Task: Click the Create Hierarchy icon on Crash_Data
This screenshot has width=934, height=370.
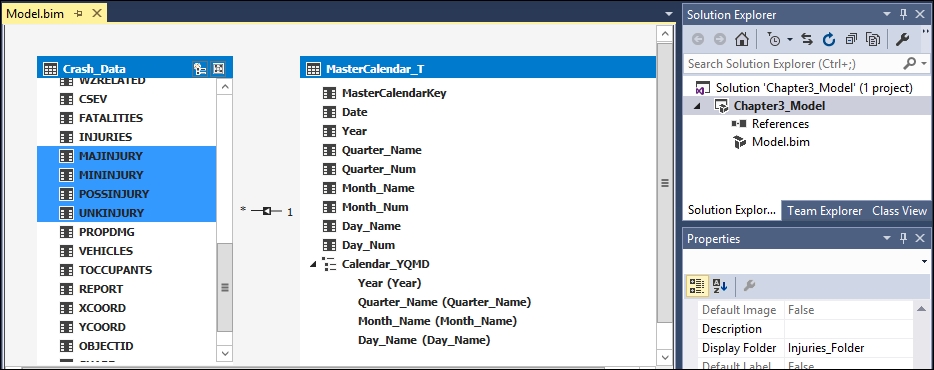Action: coord(200,69)
